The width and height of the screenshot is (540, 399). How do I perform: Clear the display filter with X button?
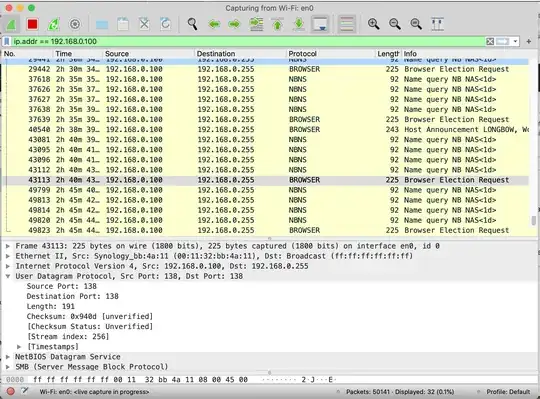tap(490, 42)
